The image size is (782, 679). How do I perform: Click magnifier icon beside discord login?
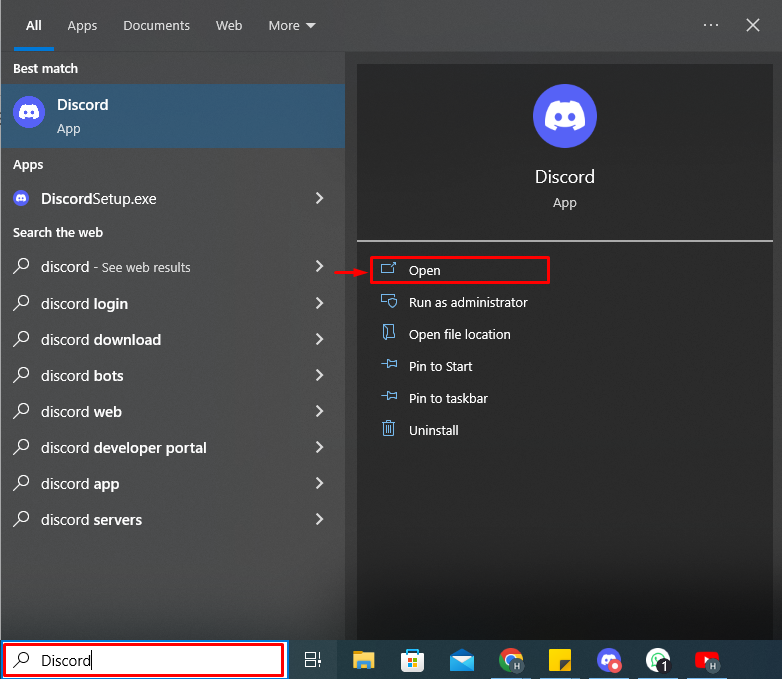click(x=21, y=303)
